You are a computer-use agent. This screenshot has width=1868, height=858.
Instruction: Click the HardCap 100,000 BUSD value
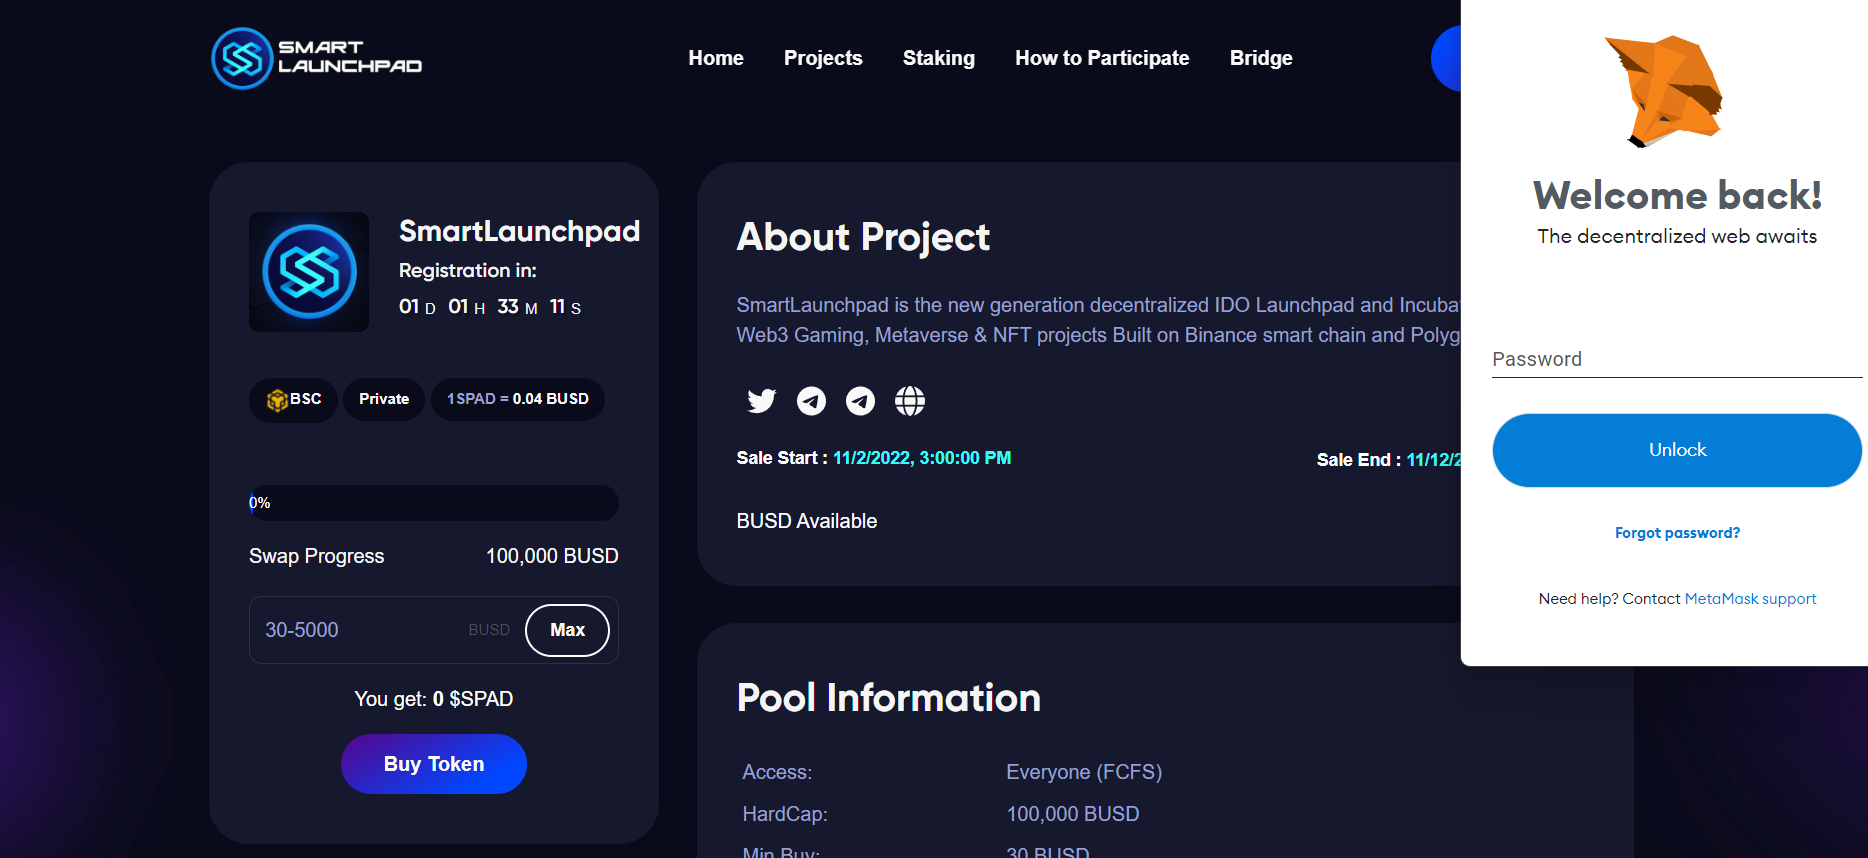(1073, 814)
